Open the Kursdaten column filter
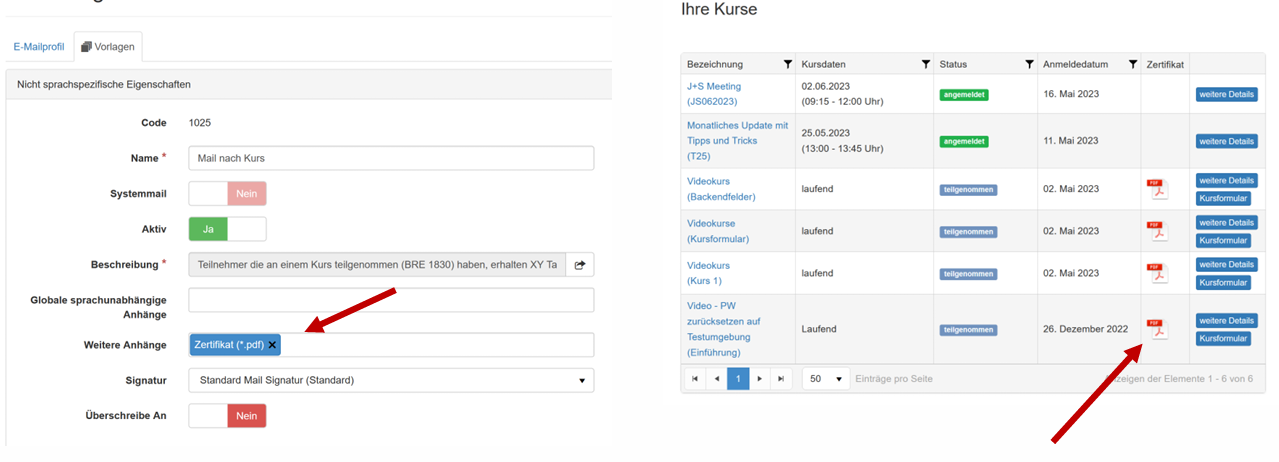Screen dimensions: 1279x462 point(925,64)
